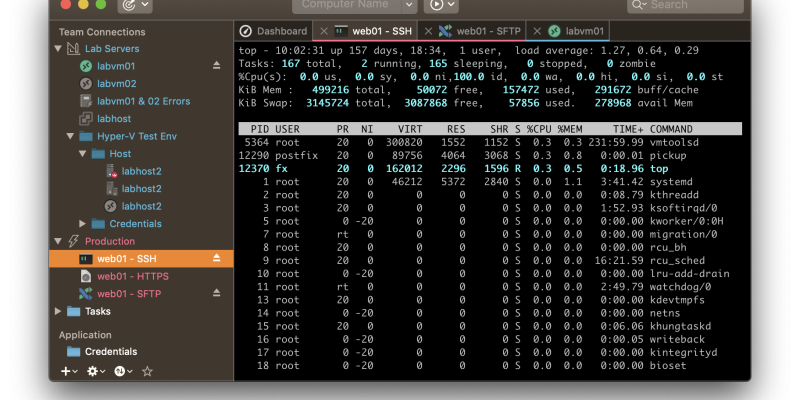Click the eject icon next to labvm01
800x400 pixels.
point(217,66)
